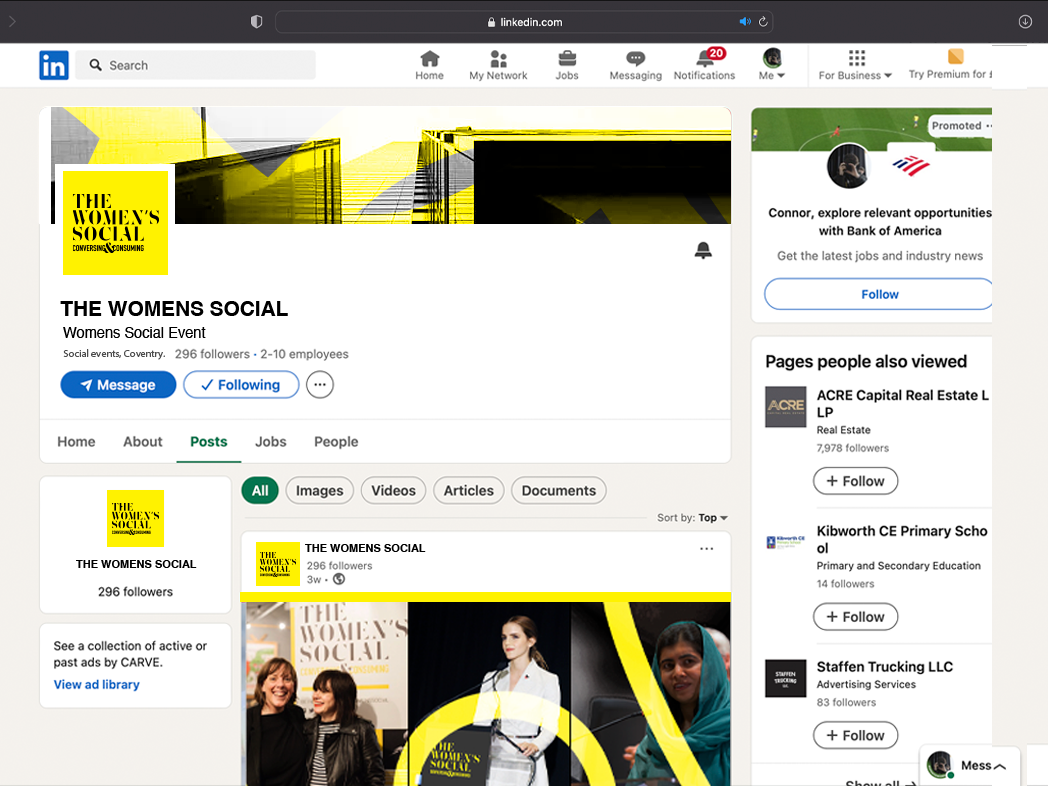Viewport: 1048px width, 786px height.
Task: Follow Kibworth CE Primary School
Action: point(856,617)
